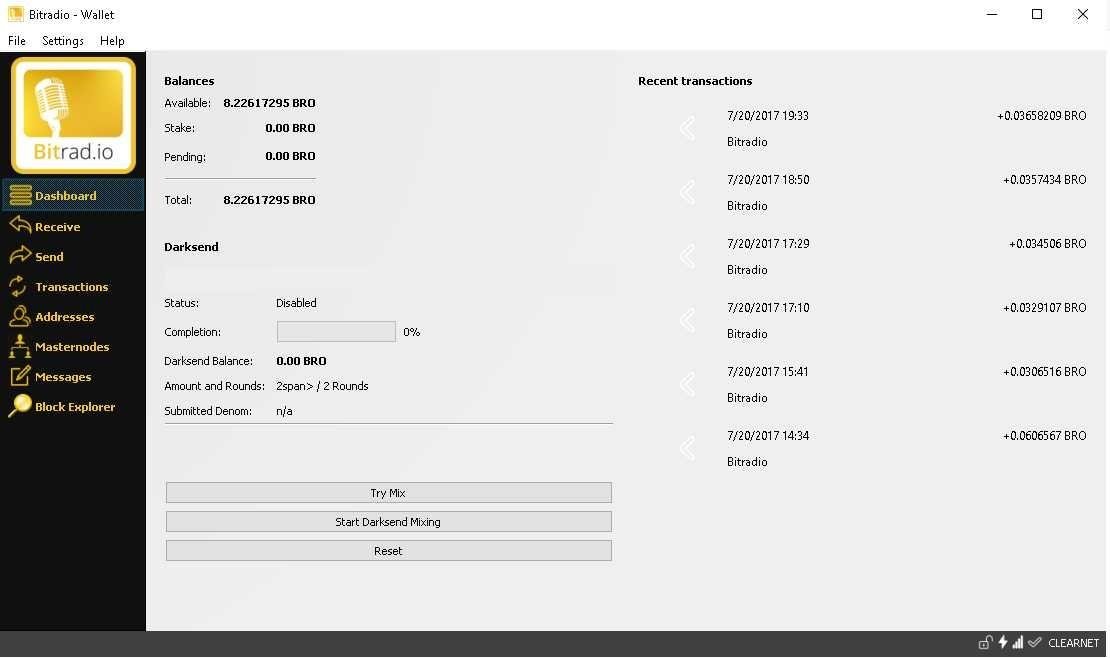Image resolution: width=1110 pixels, height=658 pixels.
Task: Click the Try Mix button
Action: pos(389,493)
